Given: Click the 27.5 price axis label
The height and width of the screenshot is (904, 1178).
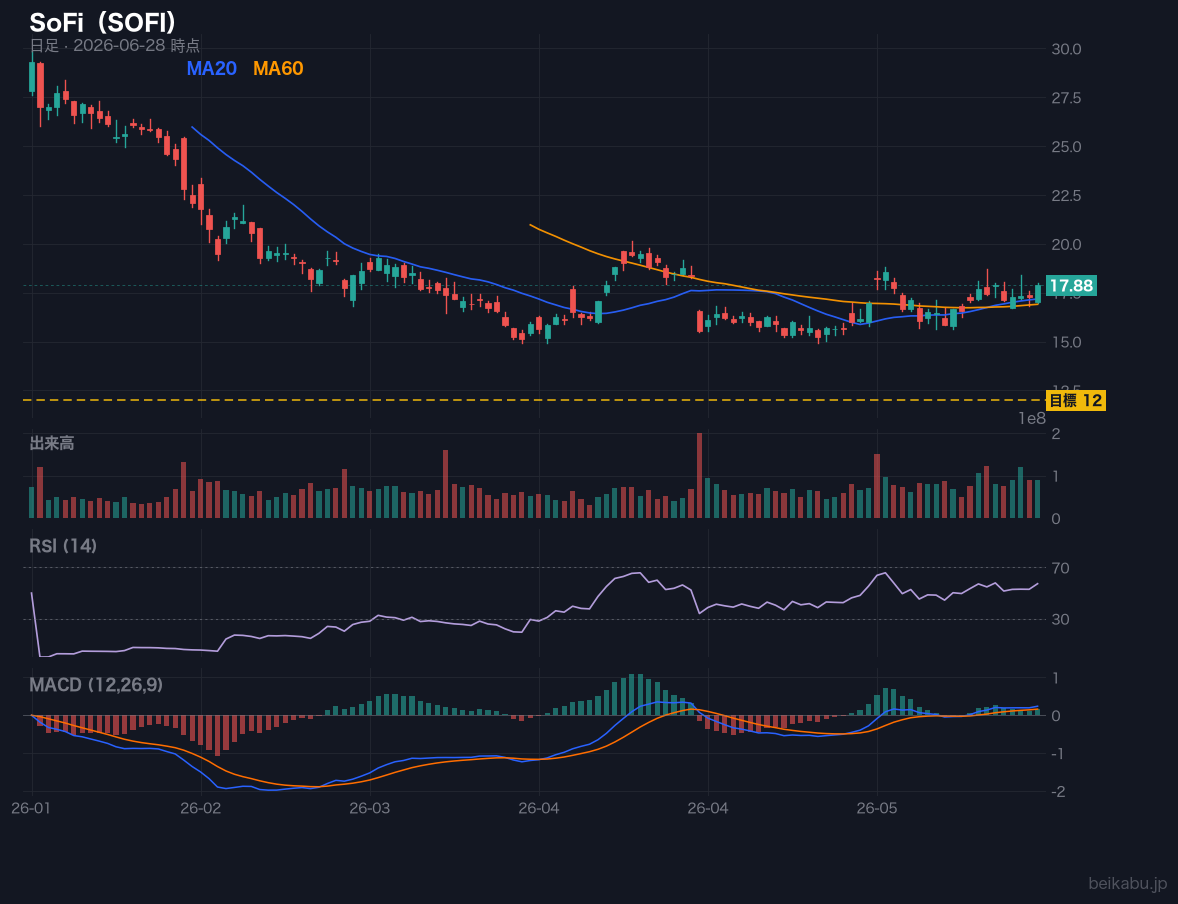Looking at the screenshot, I should pyautogui.click(x=1066, y=98).
